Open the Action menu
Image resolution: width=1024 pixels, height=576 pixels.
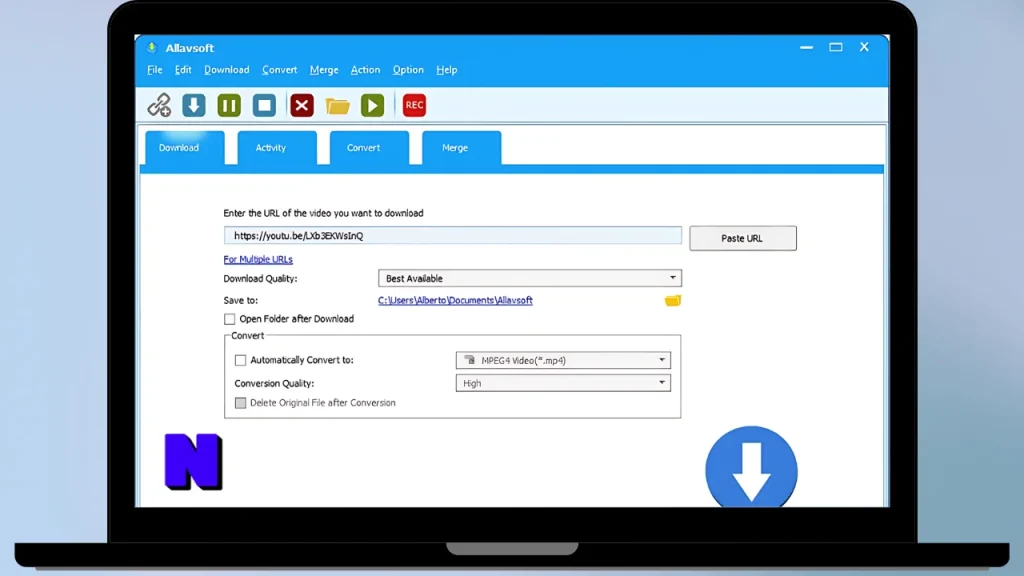coord(365,70)
